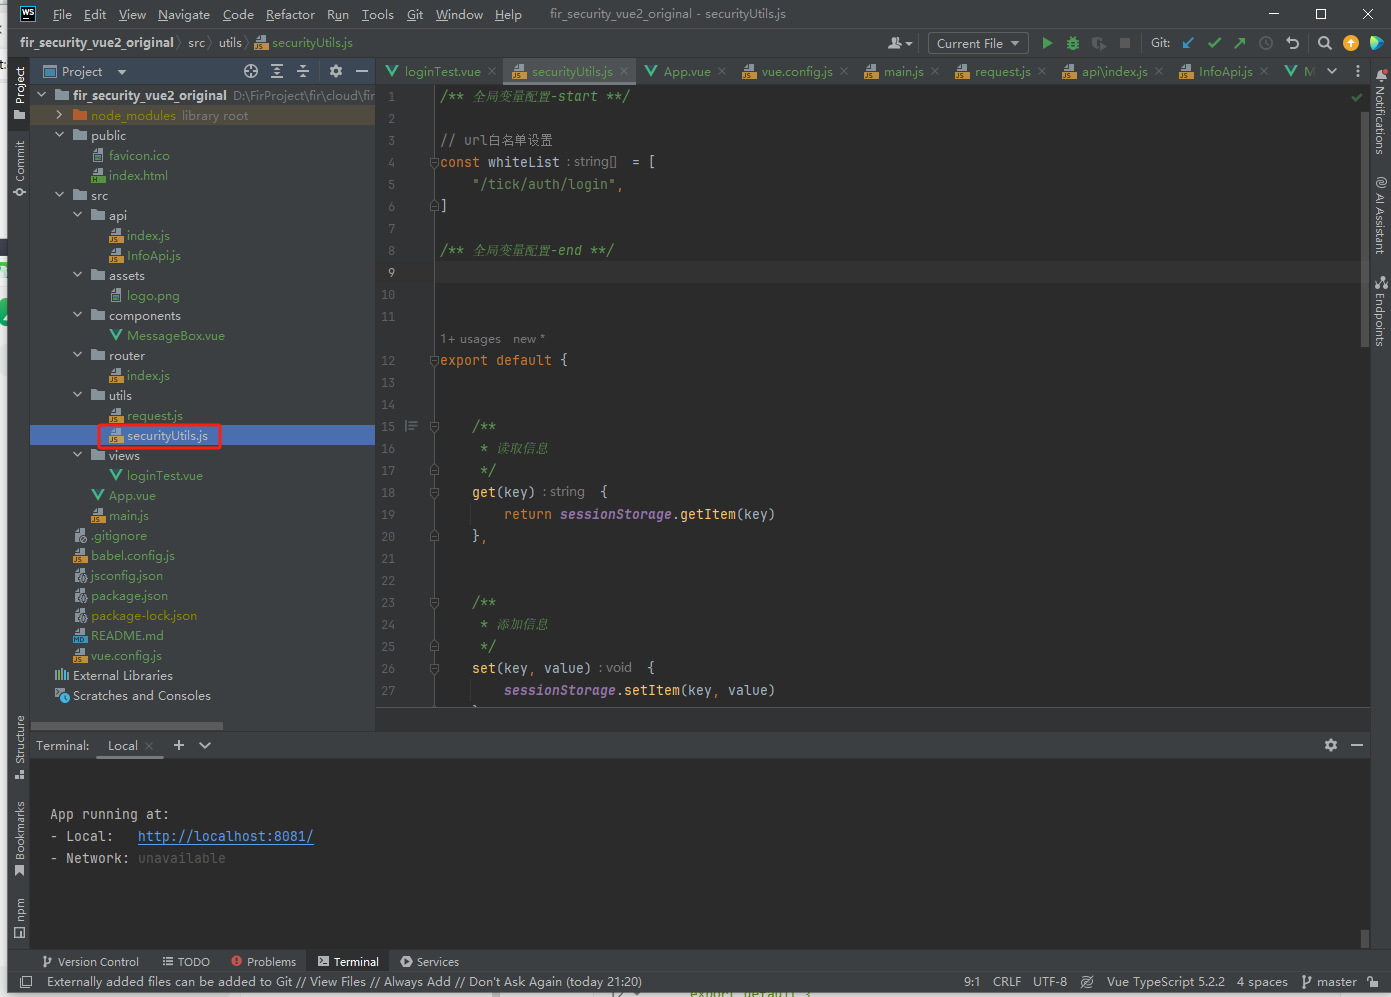Collapse the api folder
Image resolution: width=1391 pixels, height=997 pixels.
[78, 215]
